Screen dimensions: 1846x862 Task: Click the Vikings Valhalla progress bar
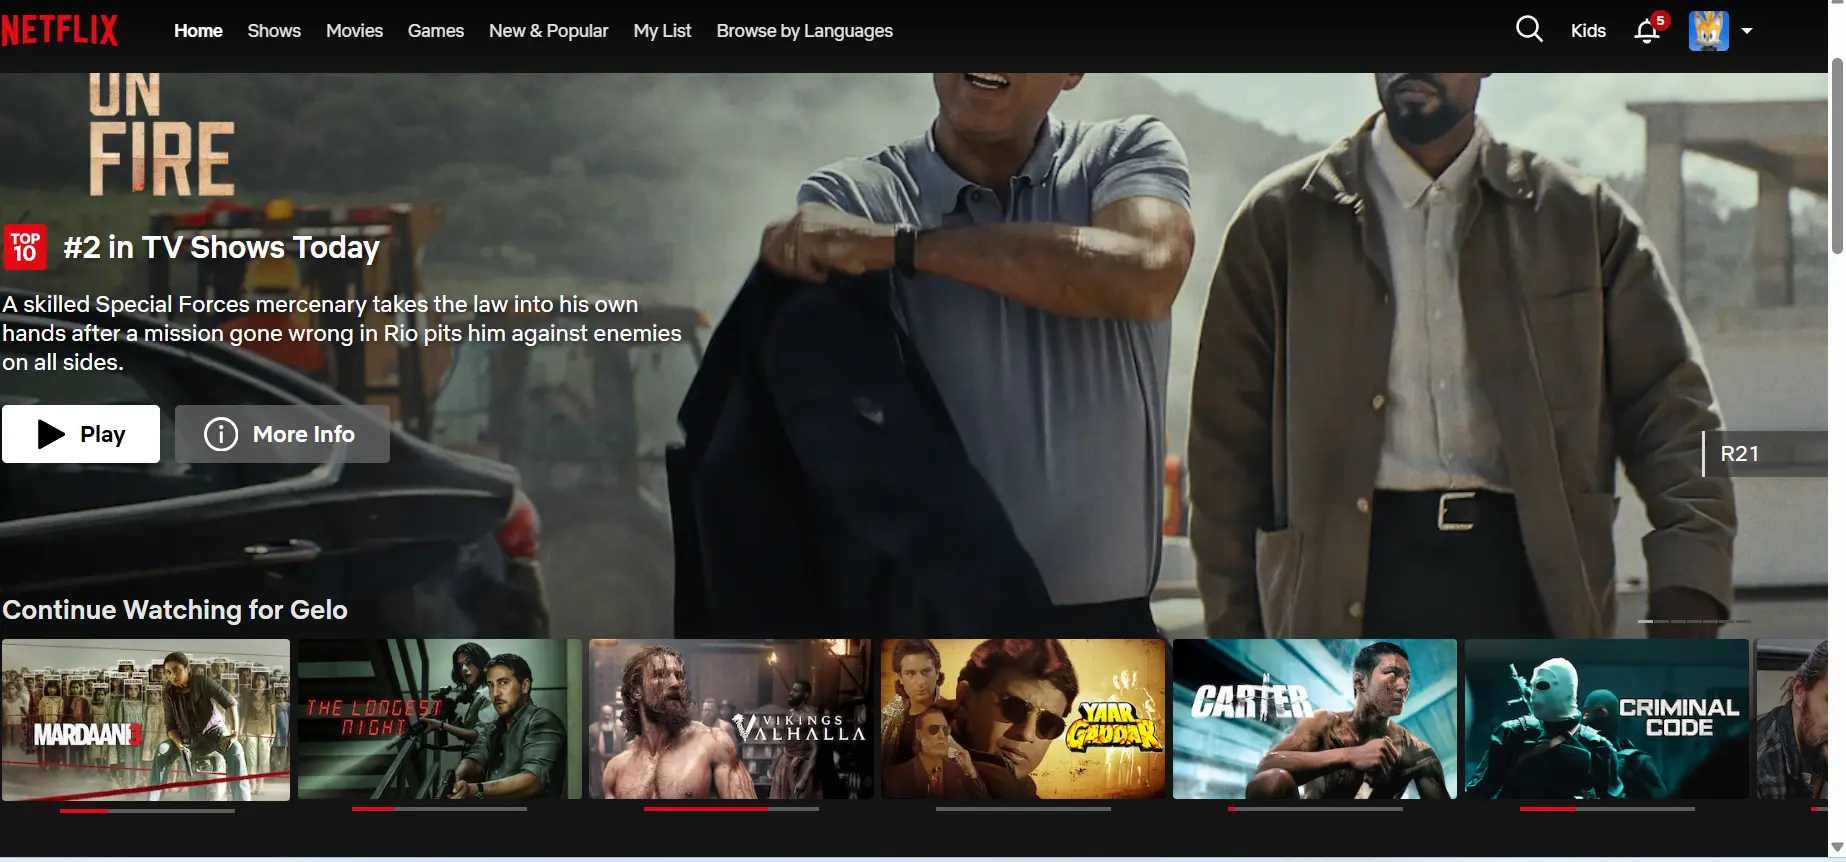(x=731, y=809)
